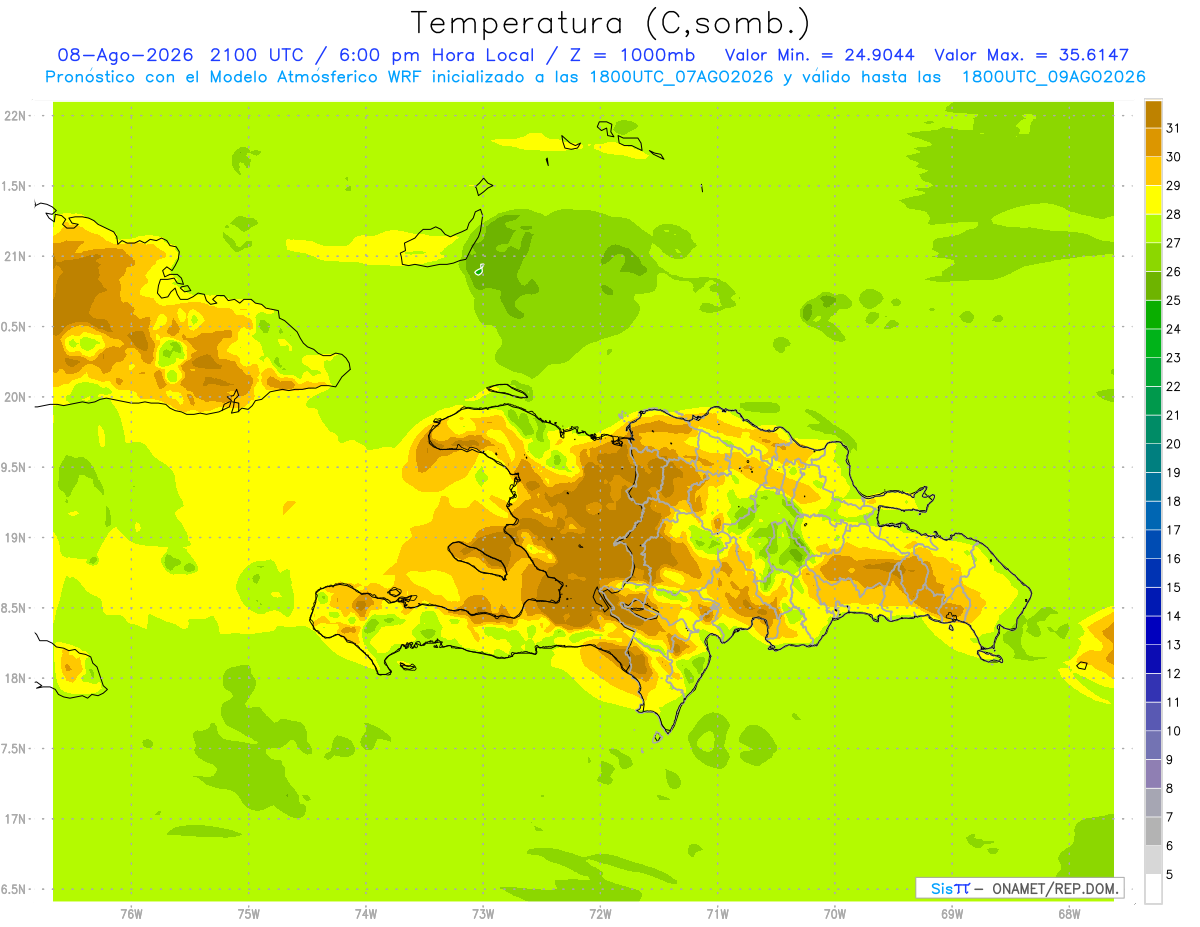Click the "75W" longitude label
Screen dimensions: 1200x927
coord(248,914)
